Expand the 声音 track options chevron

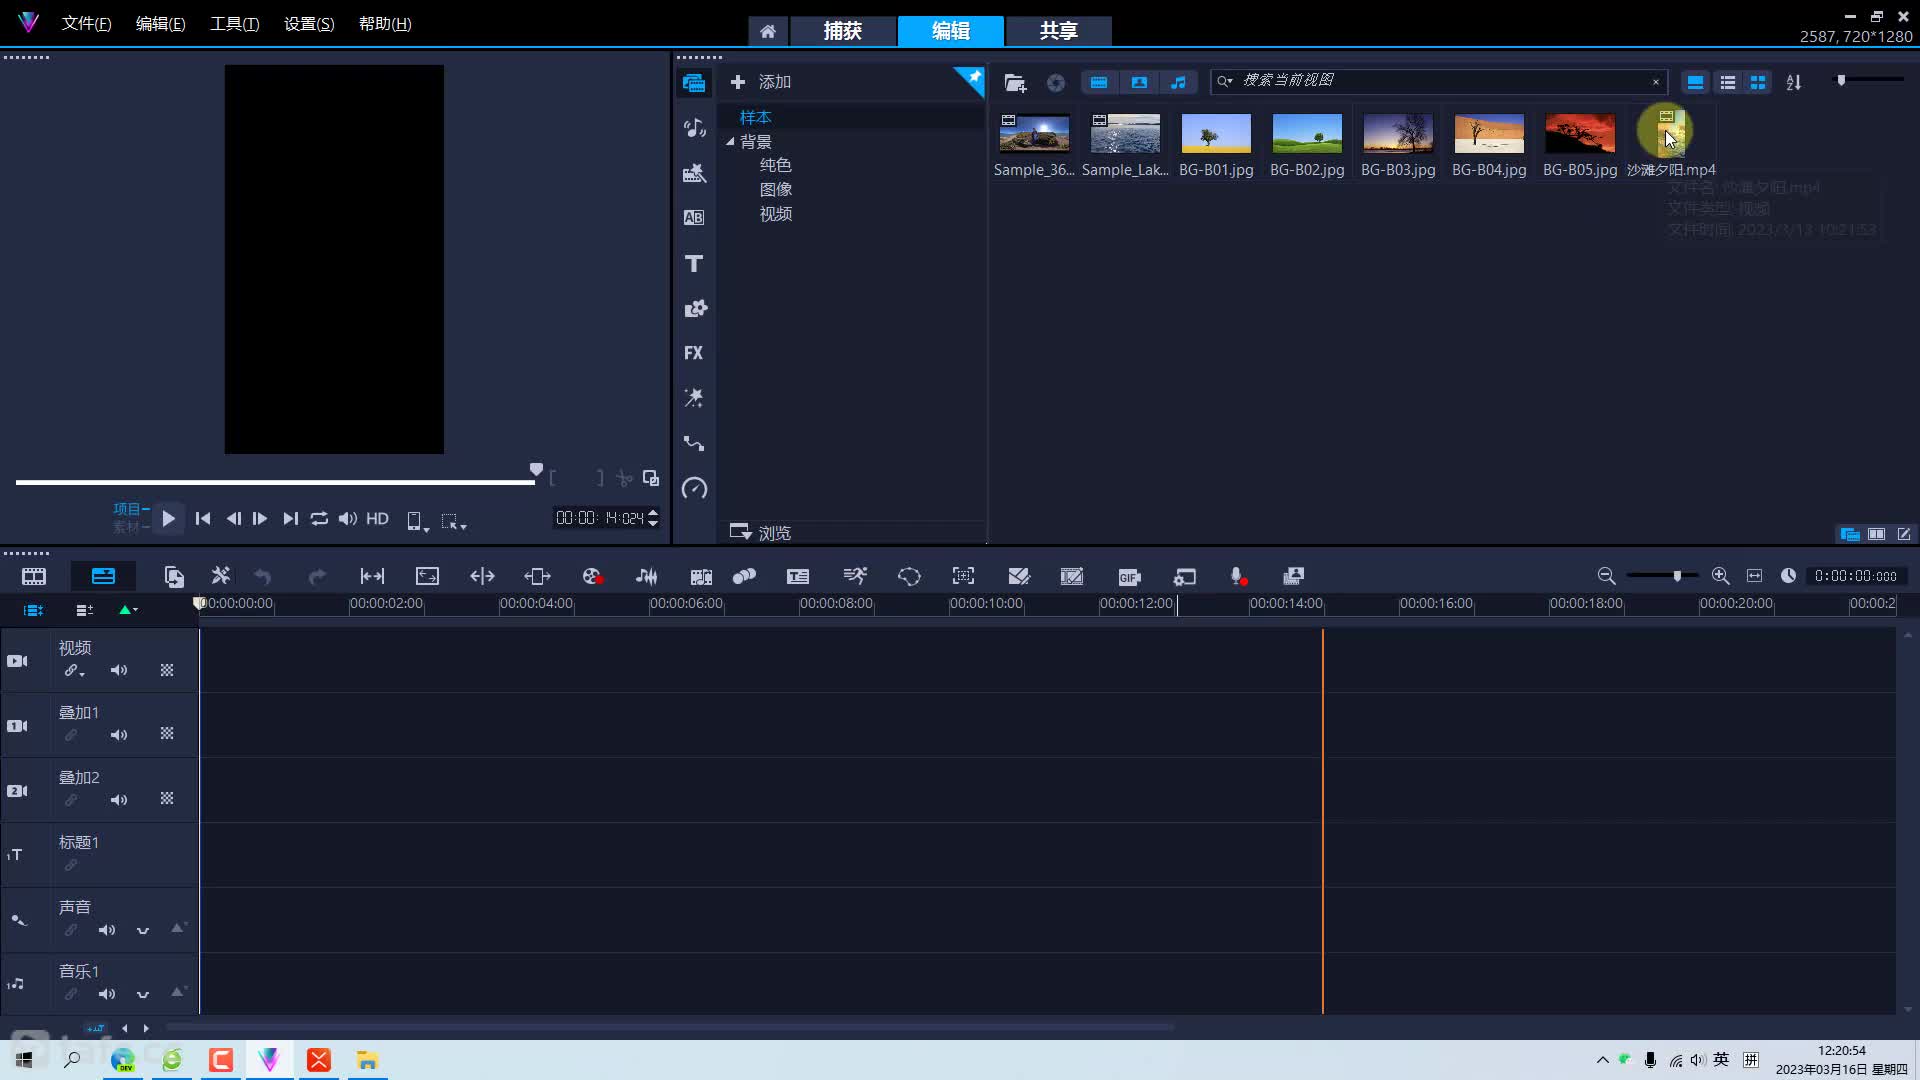[143, 930]
